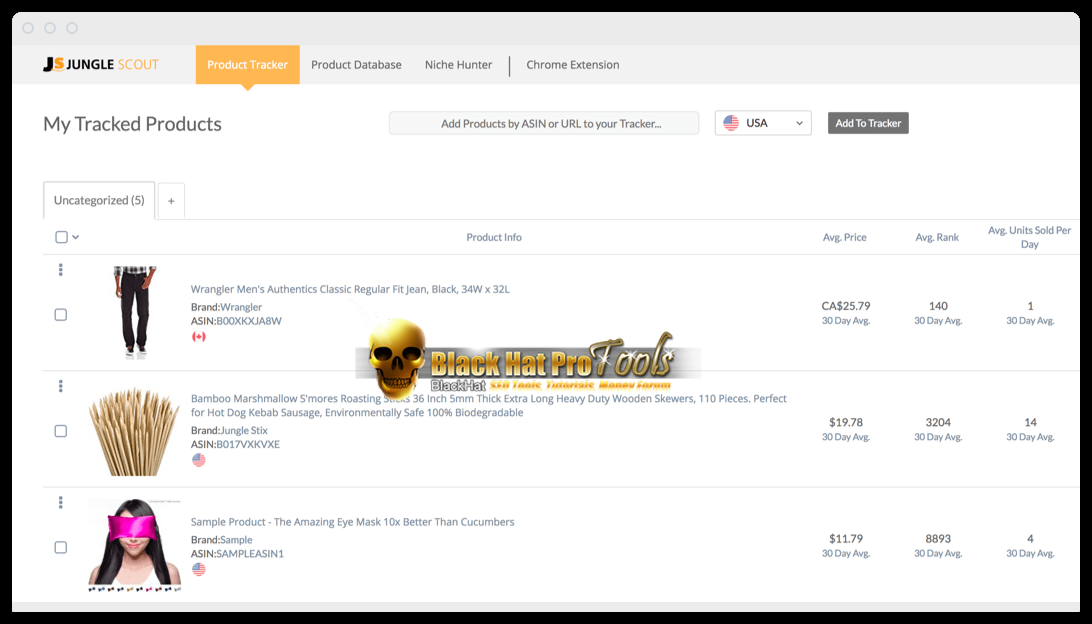
Task: Select the Wrangler Men's jeans checkbox
Action: tap(61, 315)
